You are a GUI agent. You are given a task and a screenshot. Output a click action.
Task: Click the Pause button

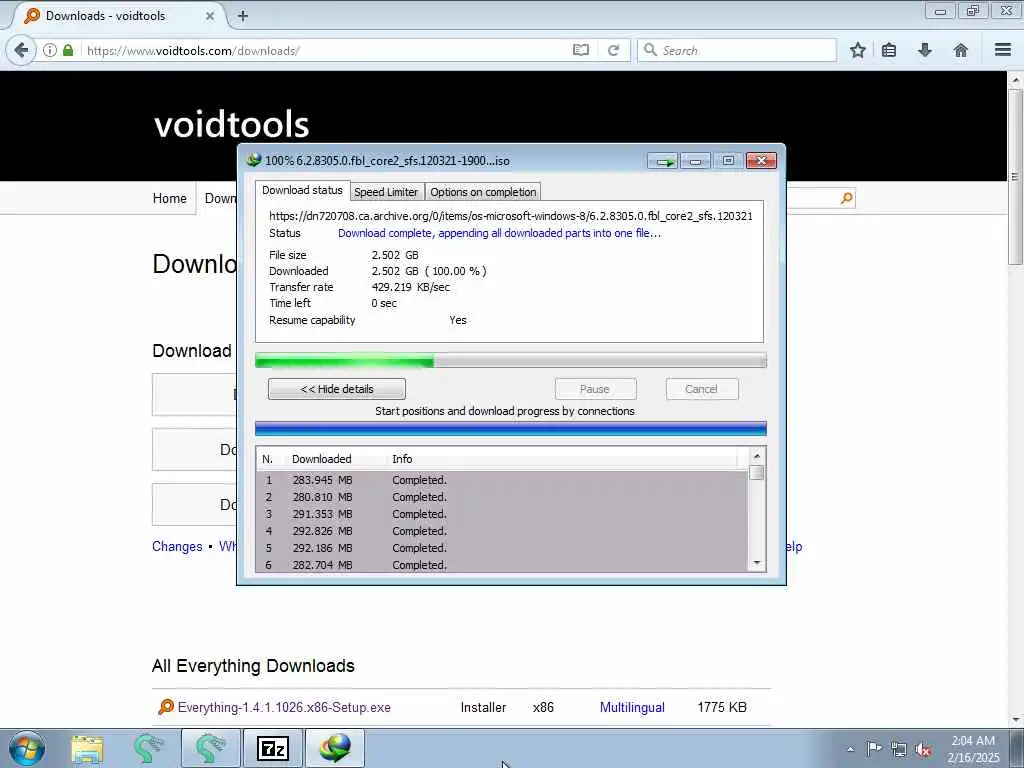click(595, 389)
